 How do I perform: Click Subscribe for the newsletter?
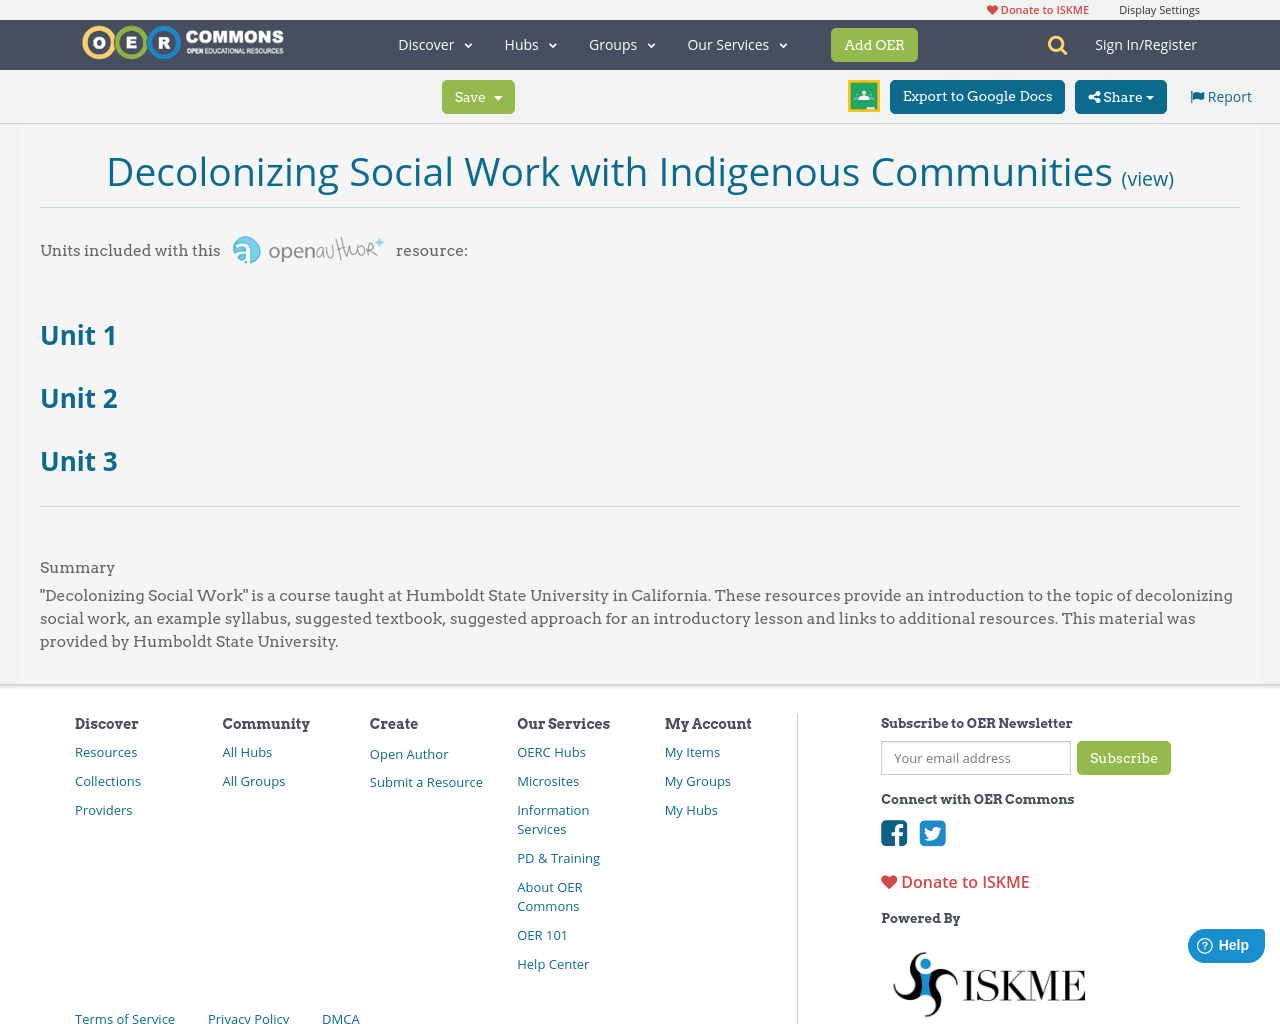1124,758
